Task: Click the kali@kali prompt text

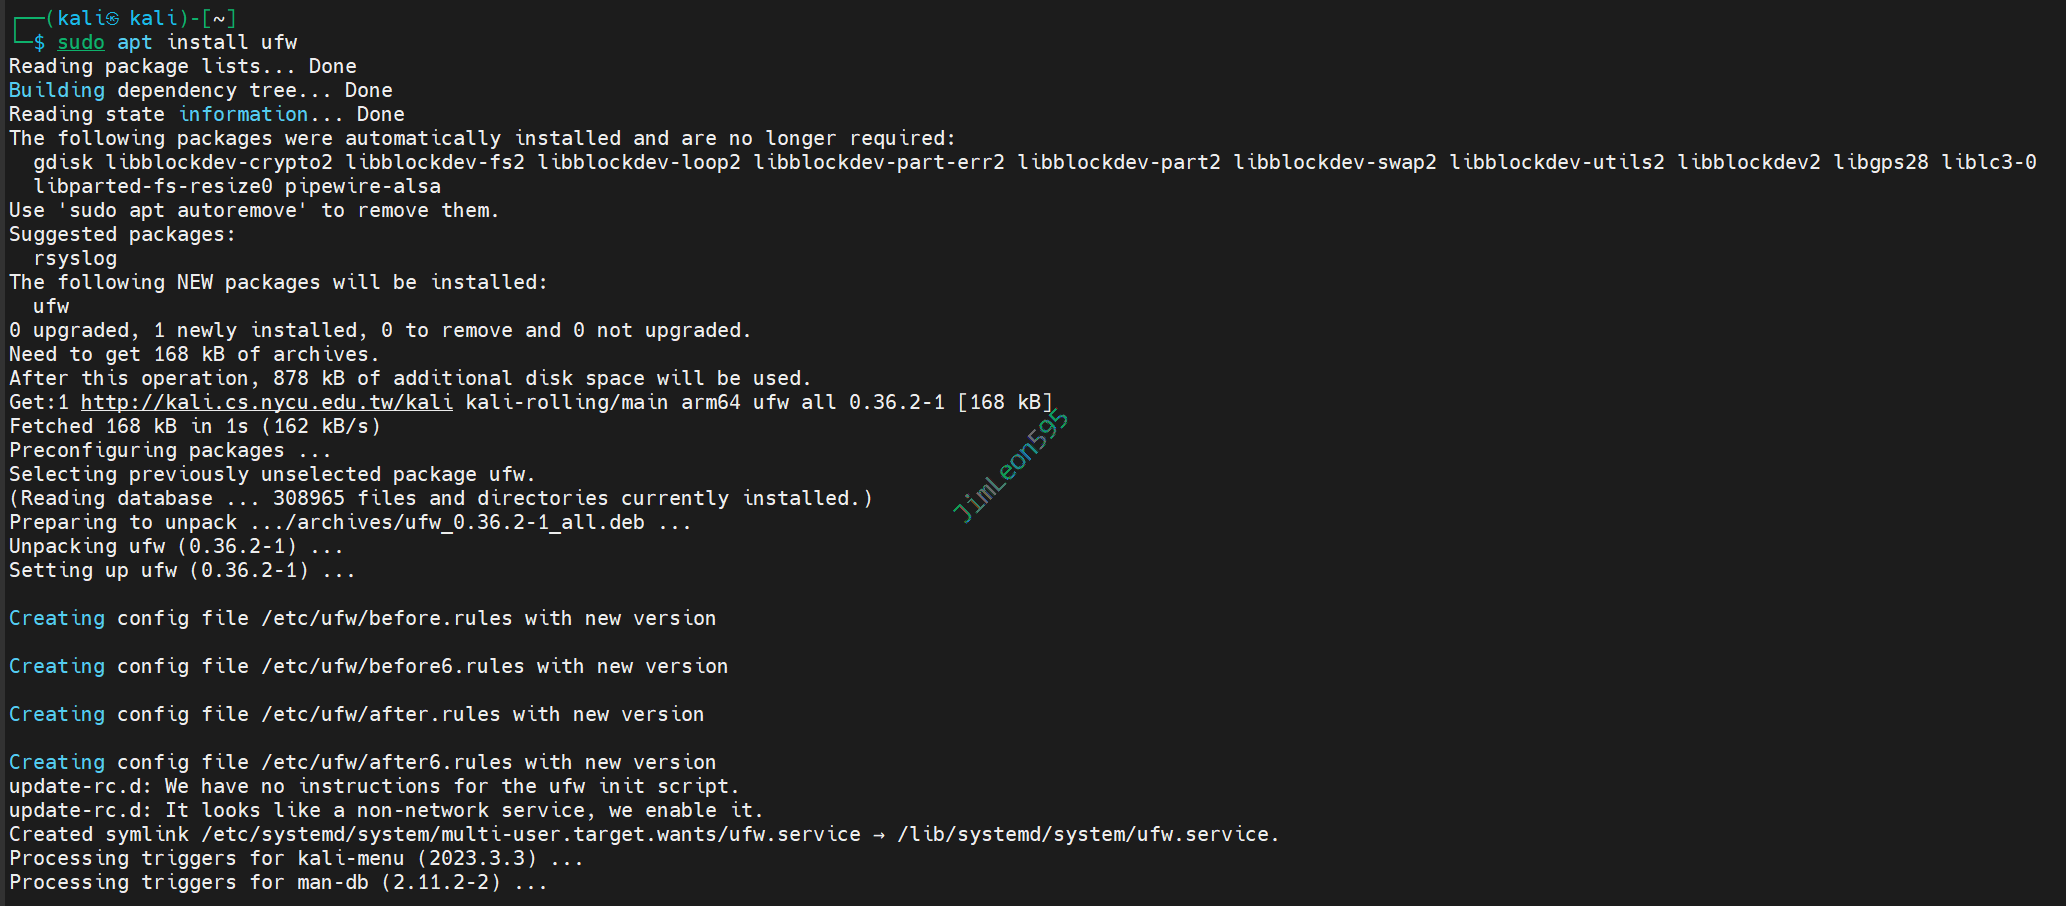Action: (x=130, y=18)
